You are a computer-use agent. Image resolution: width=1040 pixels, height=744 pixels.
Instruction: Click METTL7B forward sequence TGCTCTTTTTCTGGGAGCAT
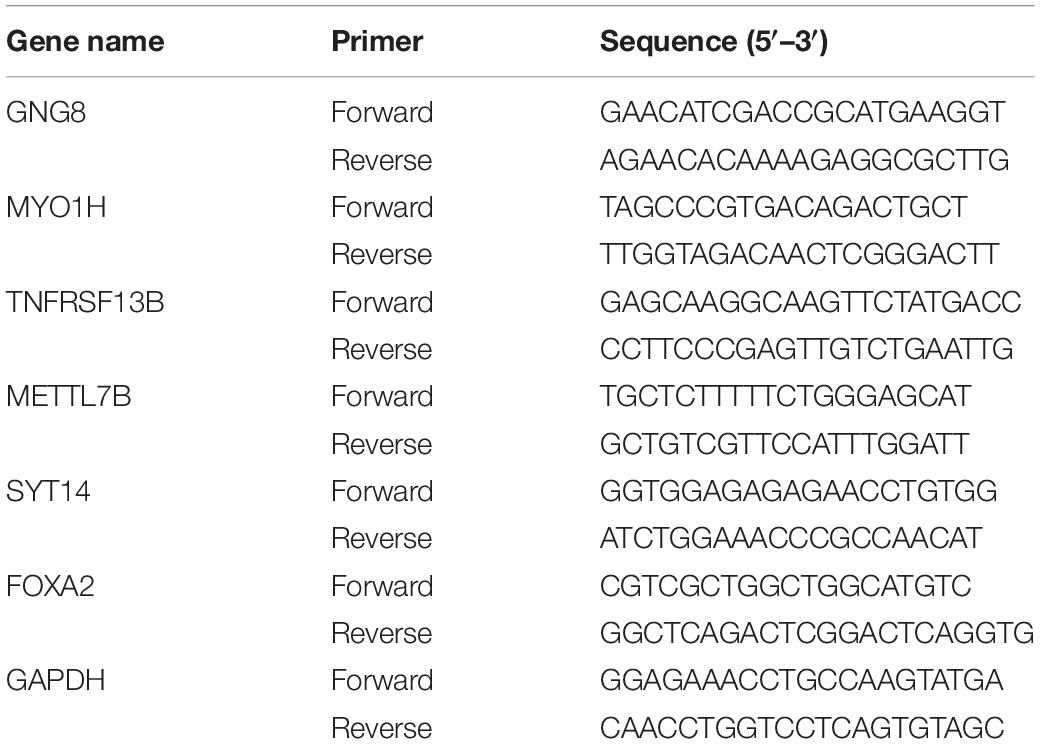coord(786,397)
